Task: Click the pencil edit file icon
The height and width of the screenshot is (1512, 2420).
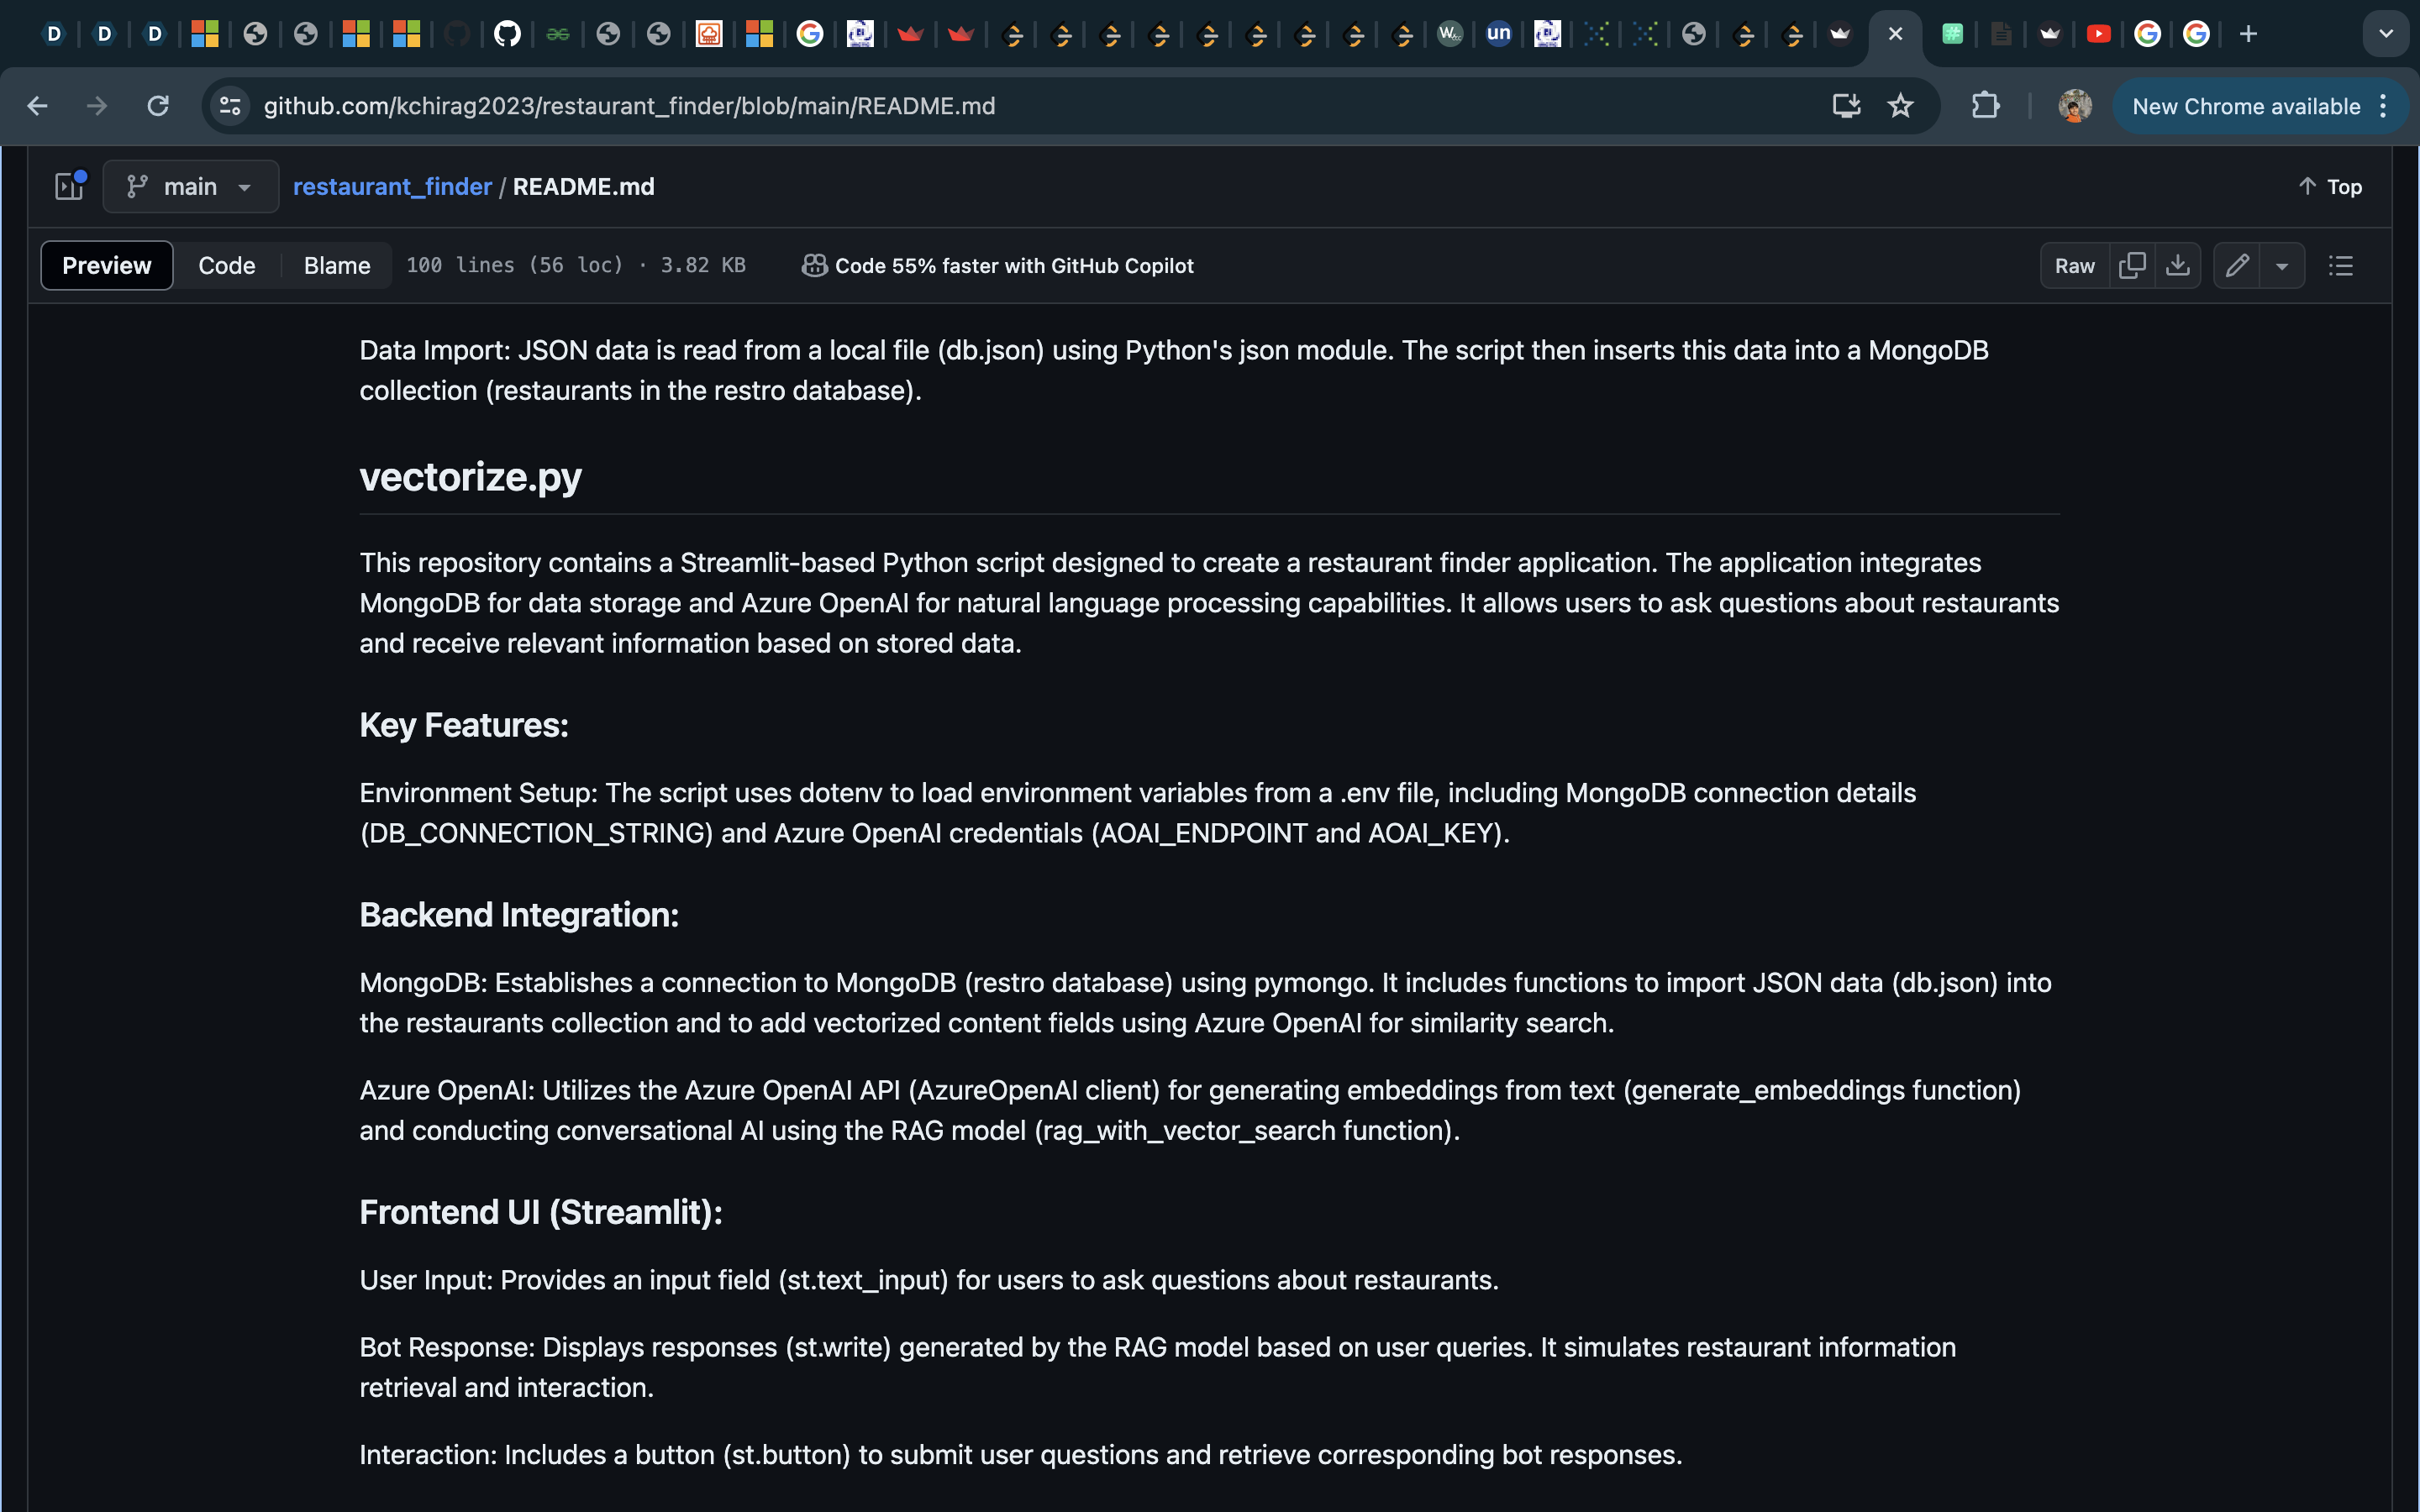Action: [2237, 265]
